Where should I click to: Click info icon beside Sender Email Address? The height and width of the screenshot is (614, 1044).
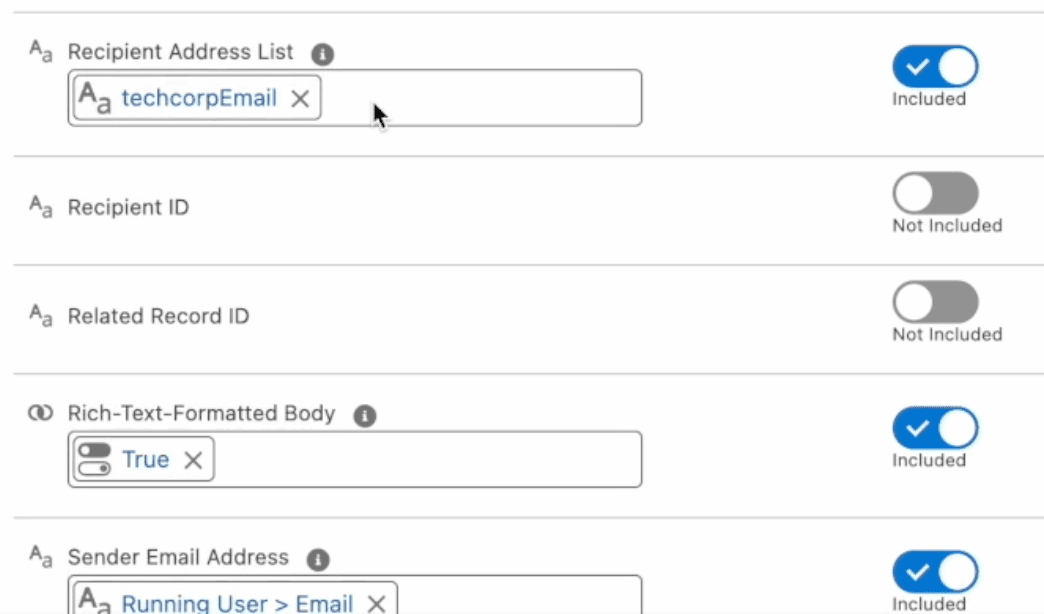(318, 560)
